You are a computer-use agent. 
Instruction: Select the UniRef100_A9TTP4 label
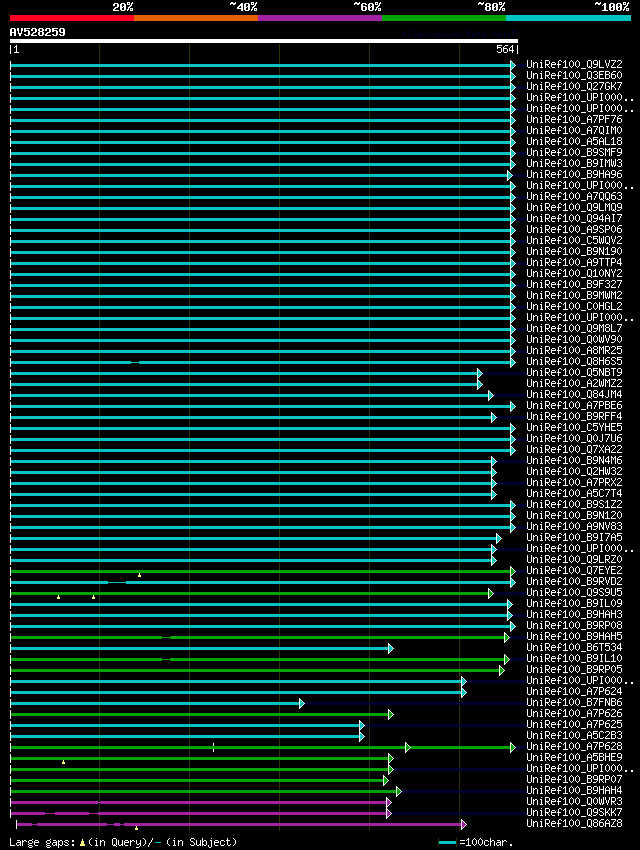574,262
